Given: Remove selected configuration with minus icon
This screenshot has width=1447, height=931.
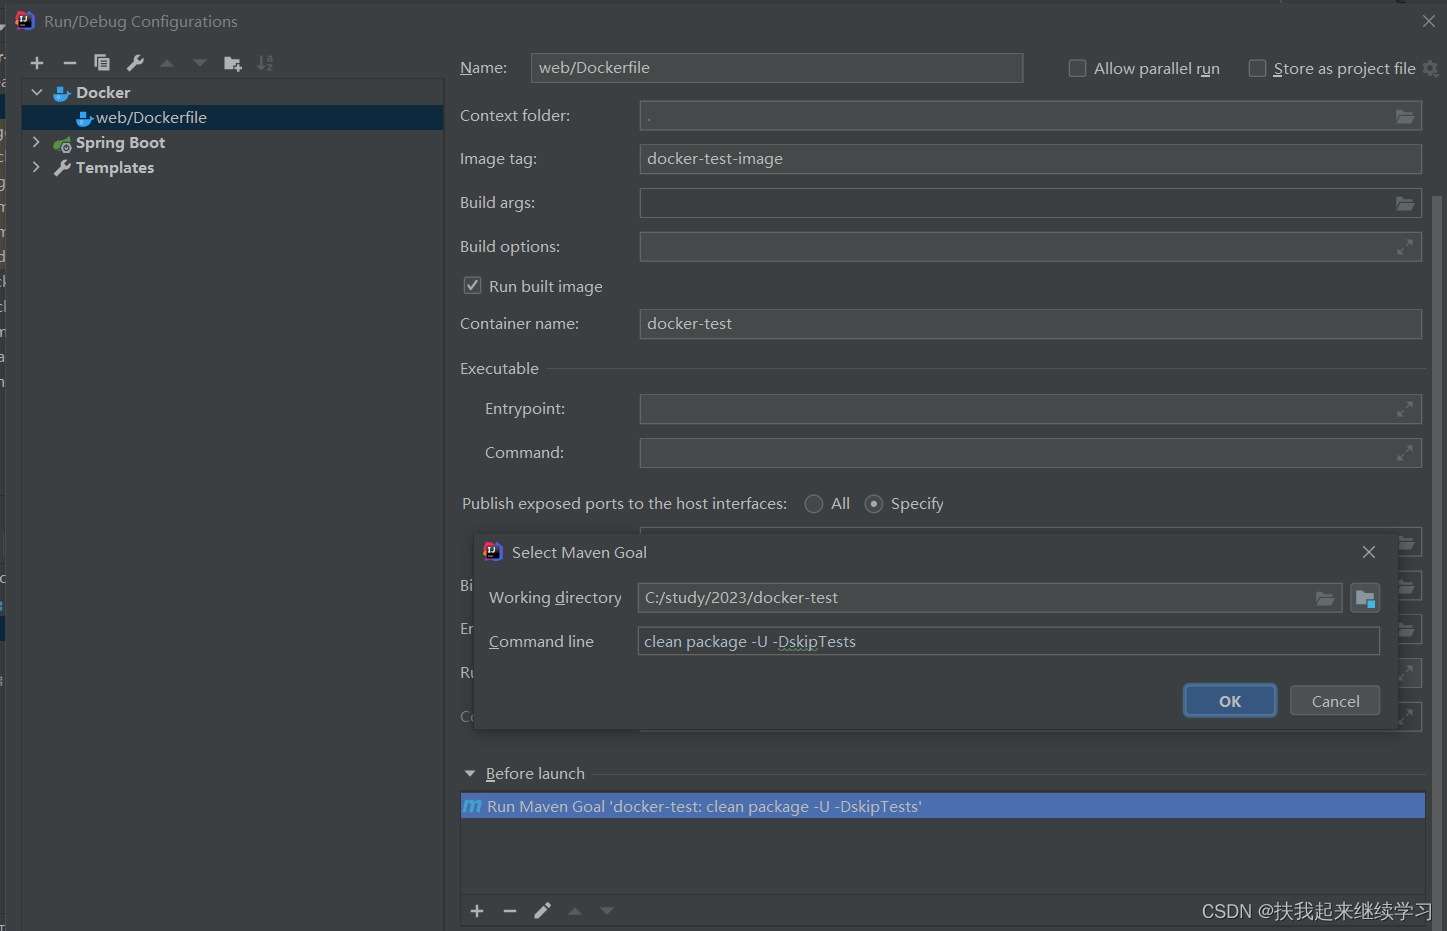Looking at the screenshot, I should click(69, 63).
